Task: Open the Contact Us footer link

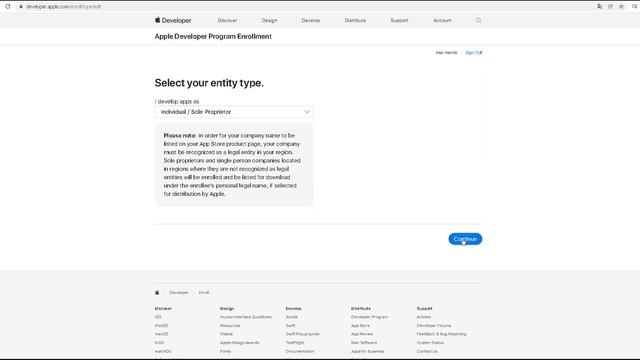Action: 427,351
